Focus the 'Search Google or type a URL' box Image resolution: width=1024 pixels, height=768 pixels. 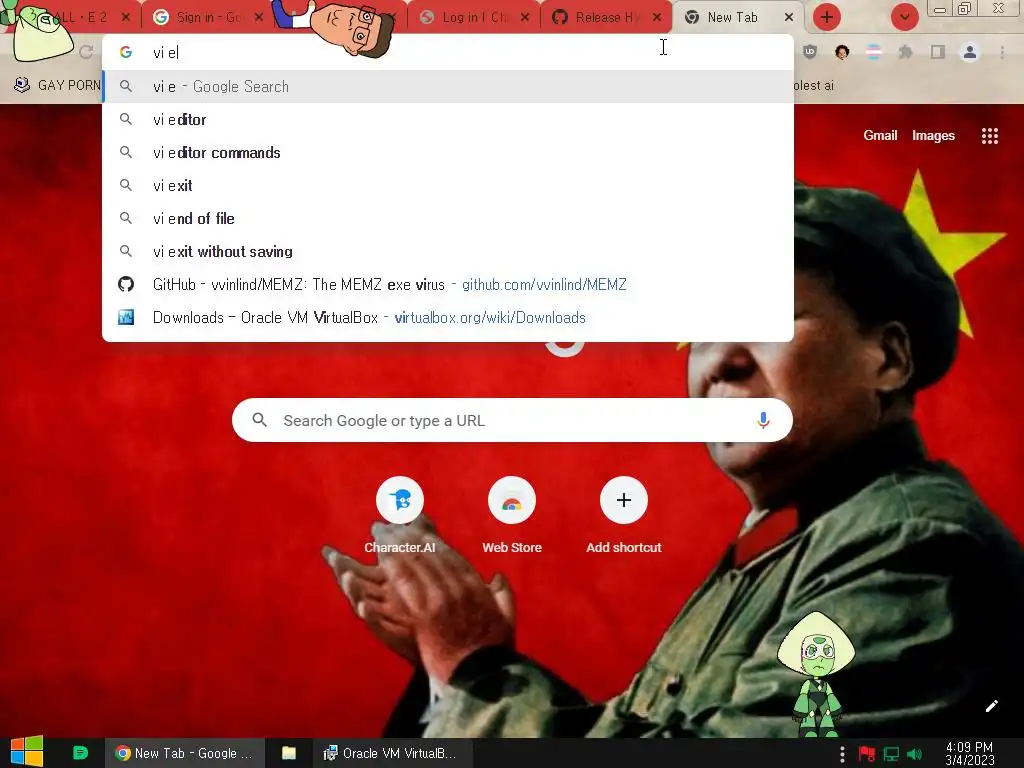512,420
